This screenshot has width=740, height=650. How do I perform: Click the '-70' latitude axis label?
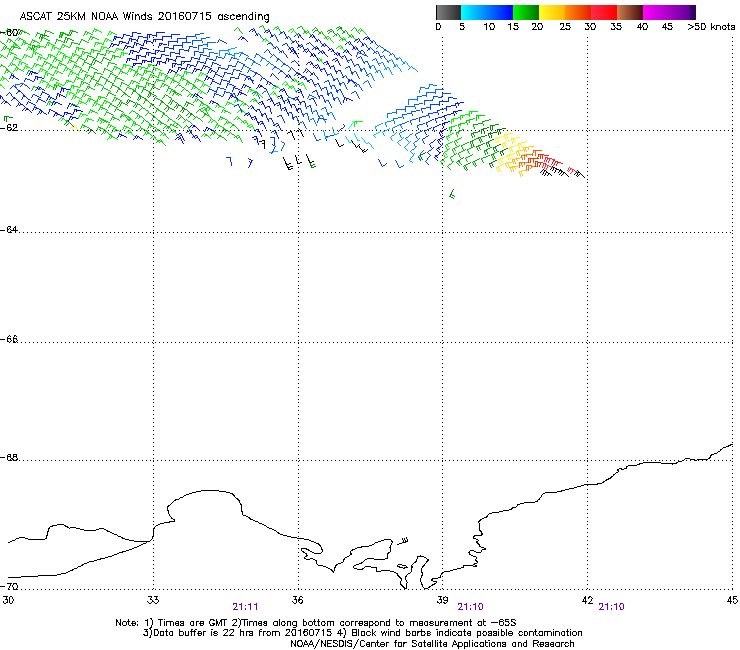coord(9,586)
